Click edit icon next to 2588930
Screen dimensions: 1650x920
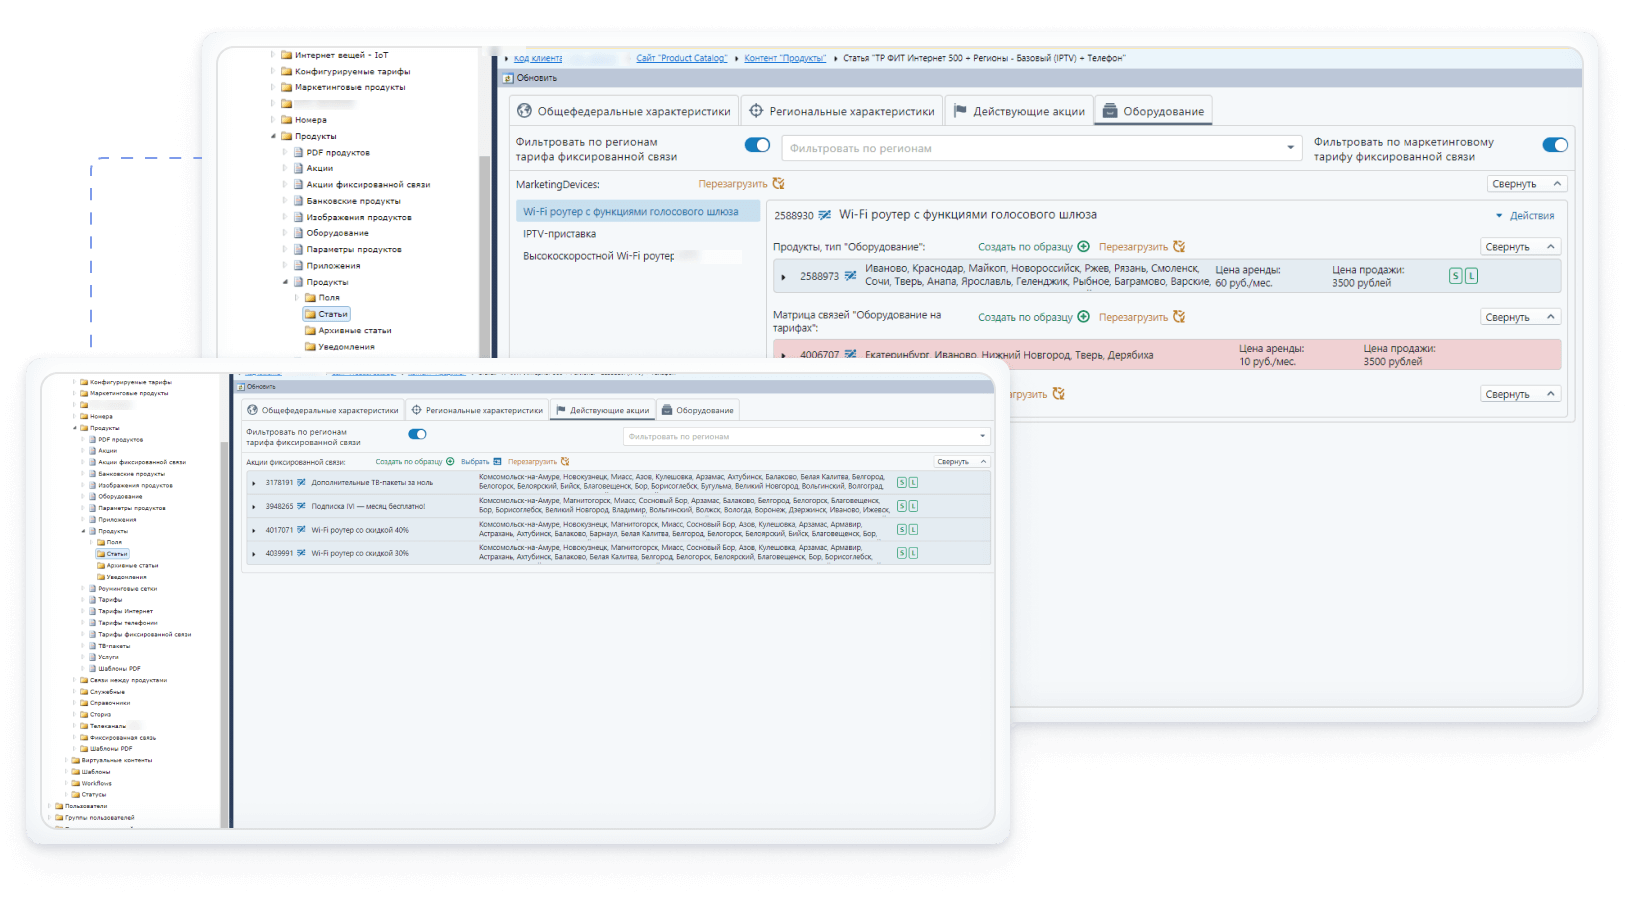click(824, 215)
